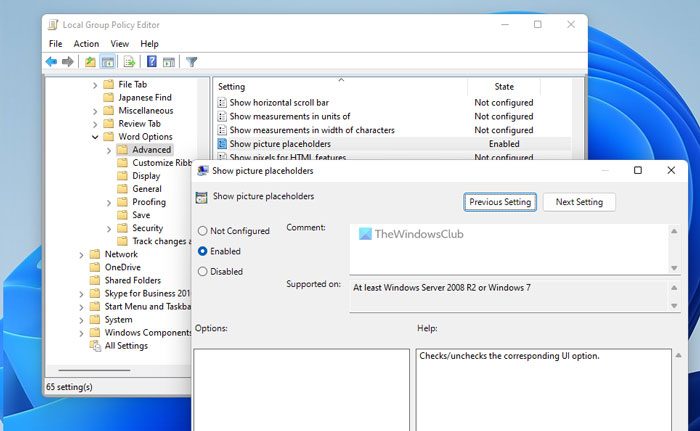Viewport: 700px width, 431px height.
Task: Expand the Network tree node
Action: 81,255
